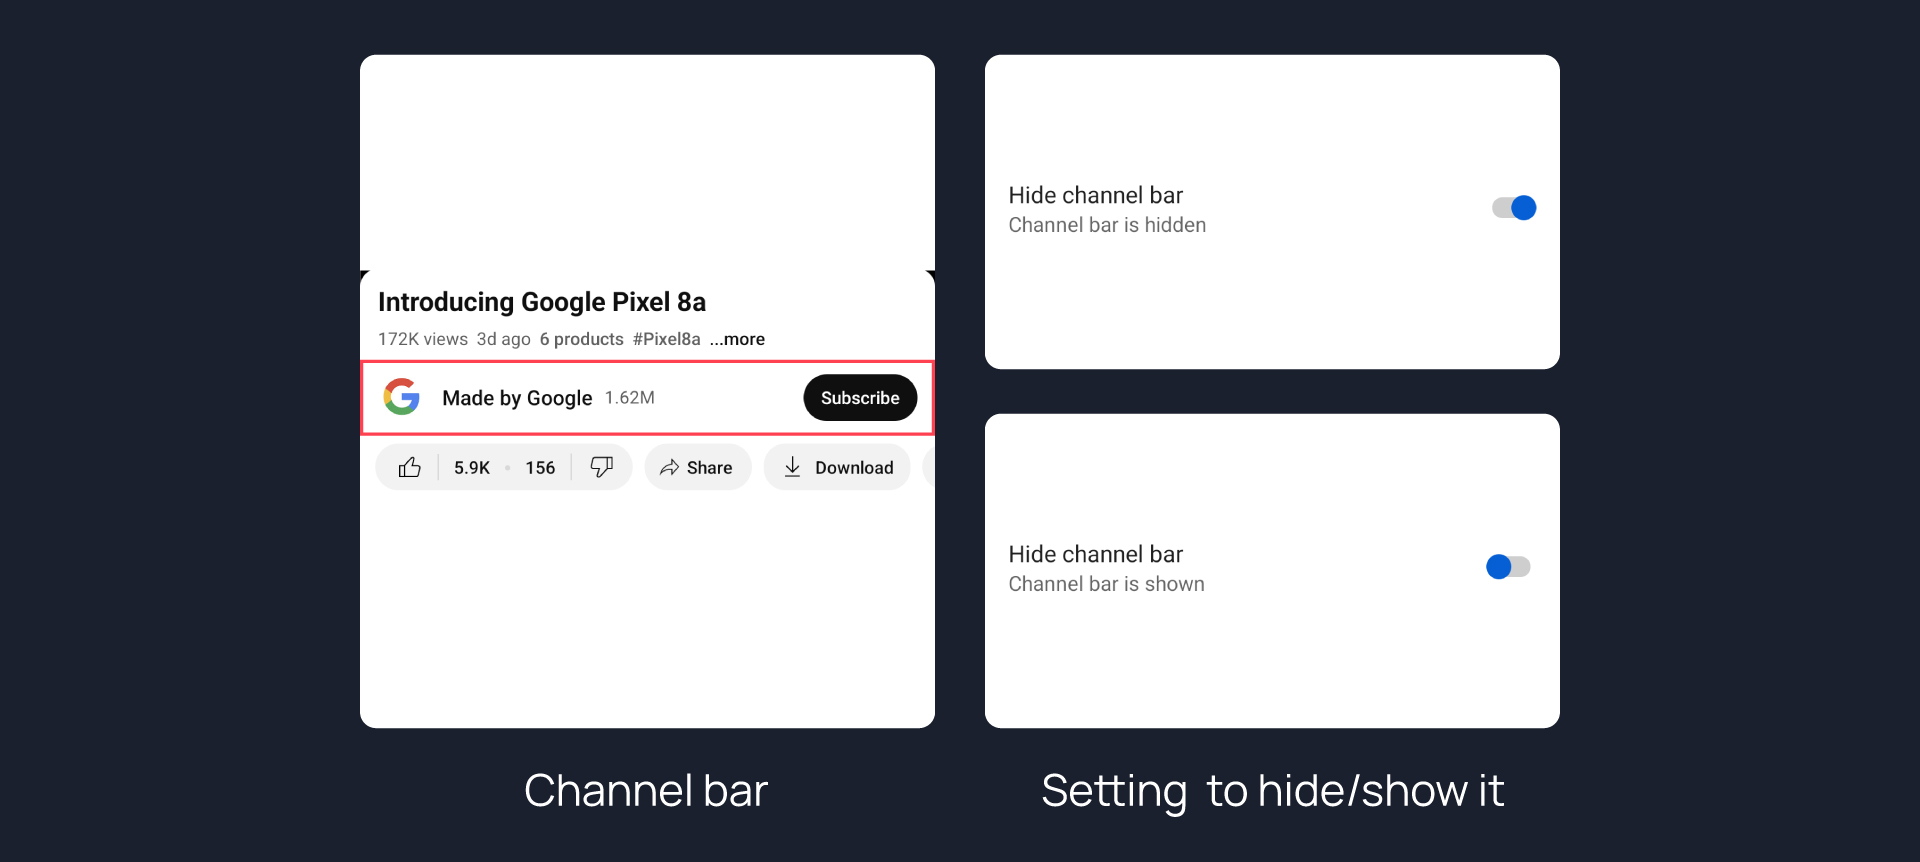Image resolution: width=1920 pixels, height=862 pixels.
Task: Click the Share arrow icon
Action: pyautogui.click(x=669, y=467)
